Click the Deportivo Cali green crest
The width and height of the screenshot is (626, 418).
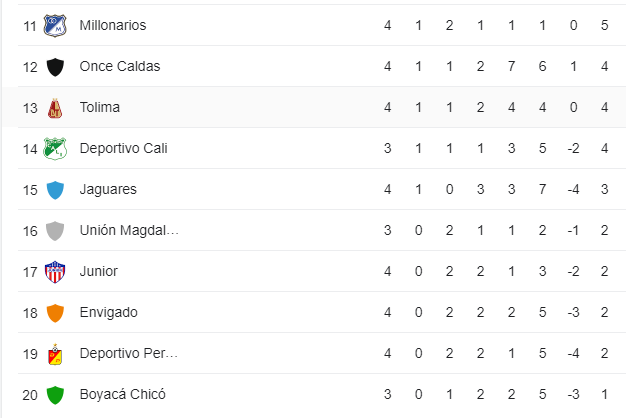pyautogui.click(x=55, y=149)
